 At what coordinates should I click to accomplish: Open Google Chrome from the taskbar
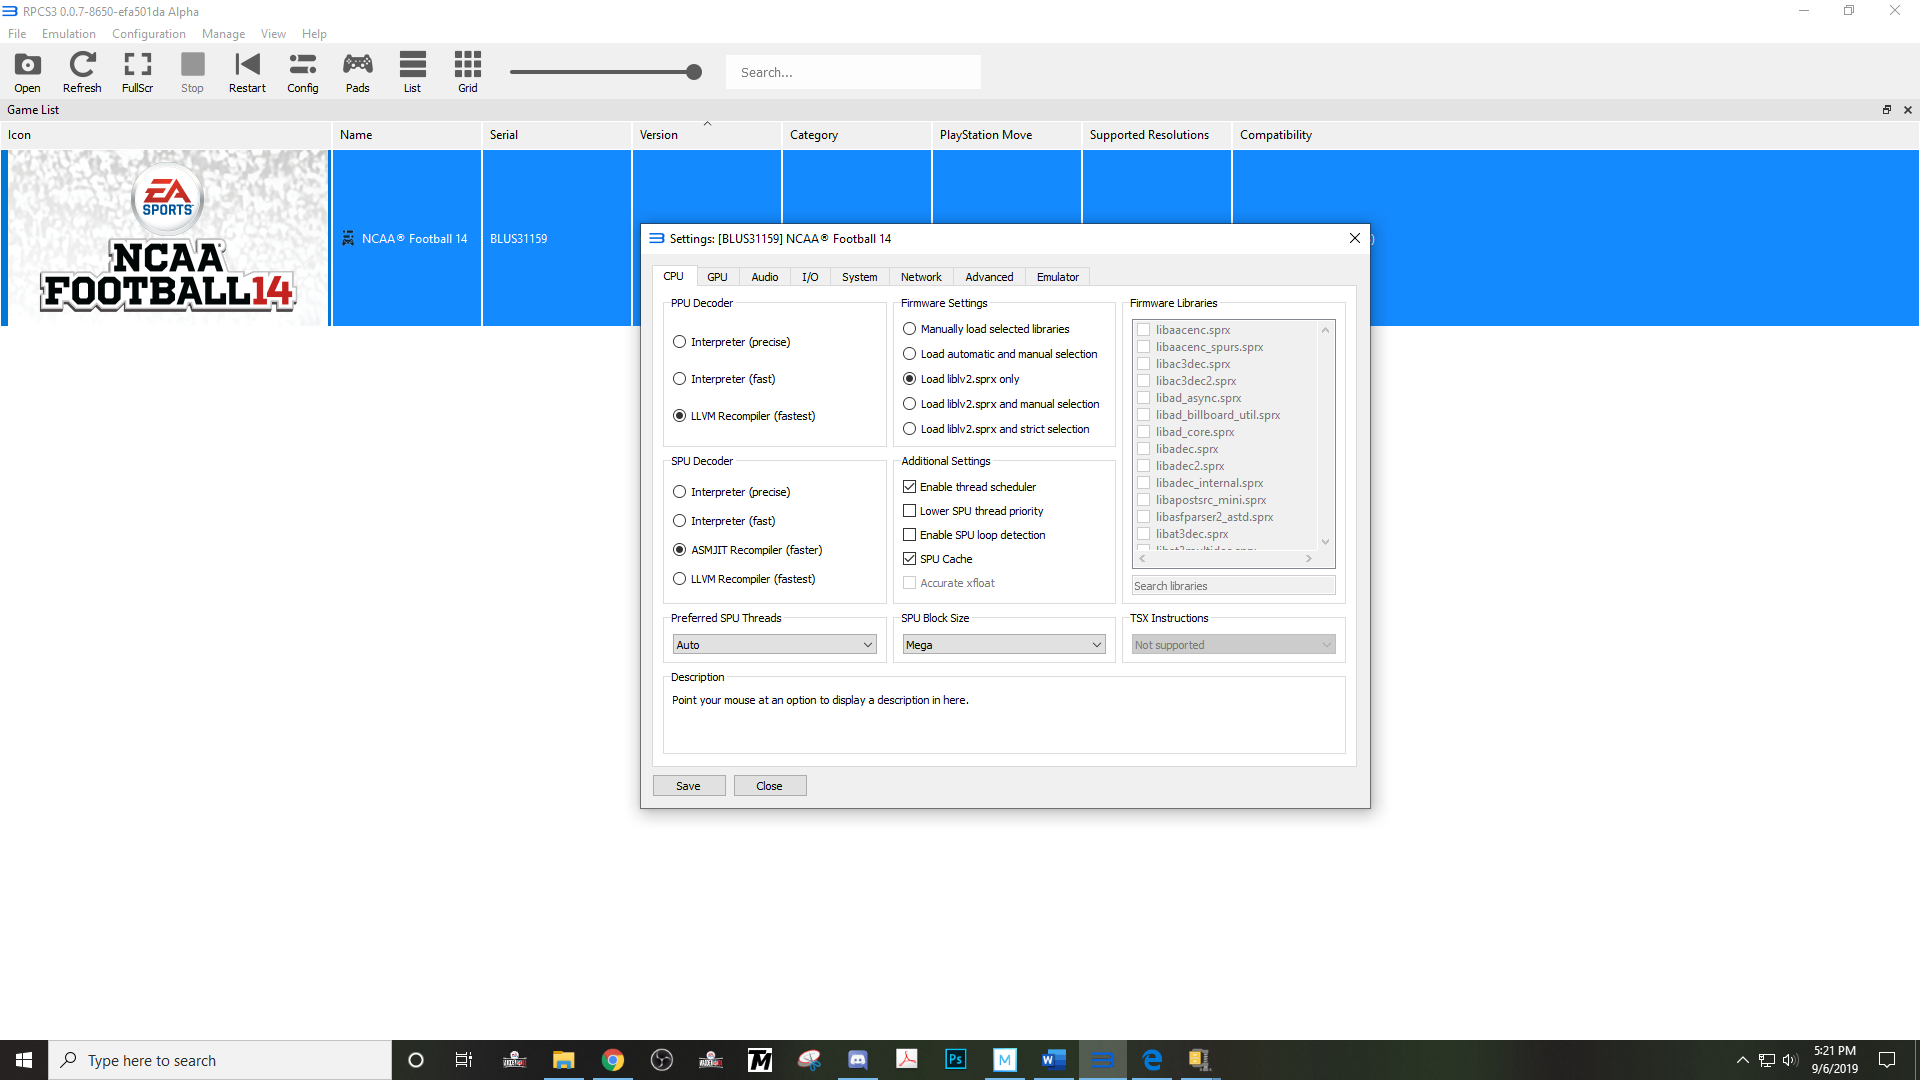[x=613, y=1060]
